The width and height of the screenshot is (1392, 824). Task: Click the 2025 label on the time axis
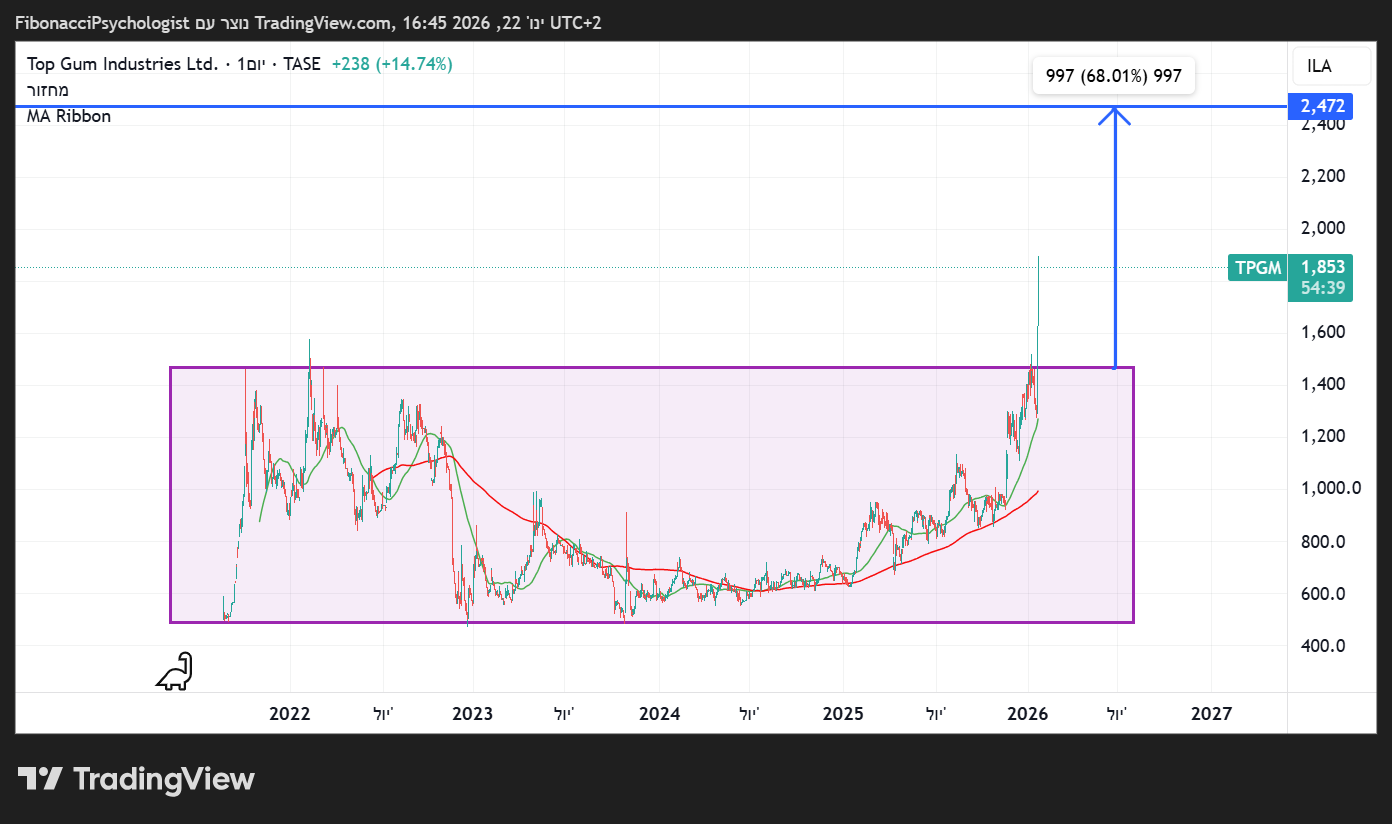(x=843, y=714)
